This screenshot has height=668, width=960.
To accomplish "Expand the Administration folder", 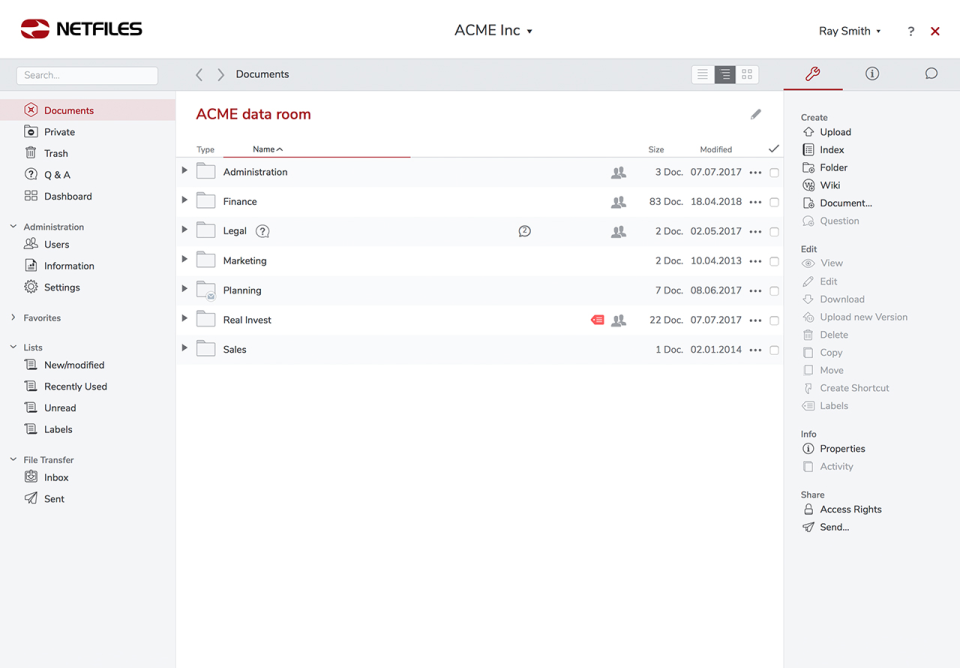I will click(x=184, y=172).
